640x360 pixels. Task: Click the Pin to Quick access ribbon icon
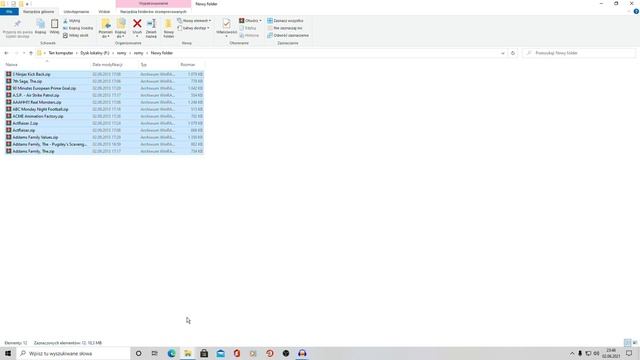(x=18, y=28)
